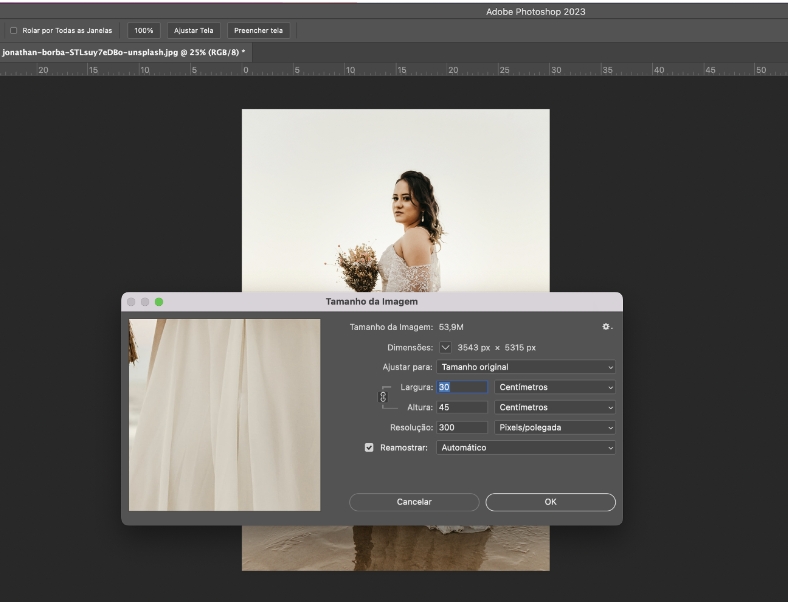Click the Largura value field

click(x=462, y=387)
